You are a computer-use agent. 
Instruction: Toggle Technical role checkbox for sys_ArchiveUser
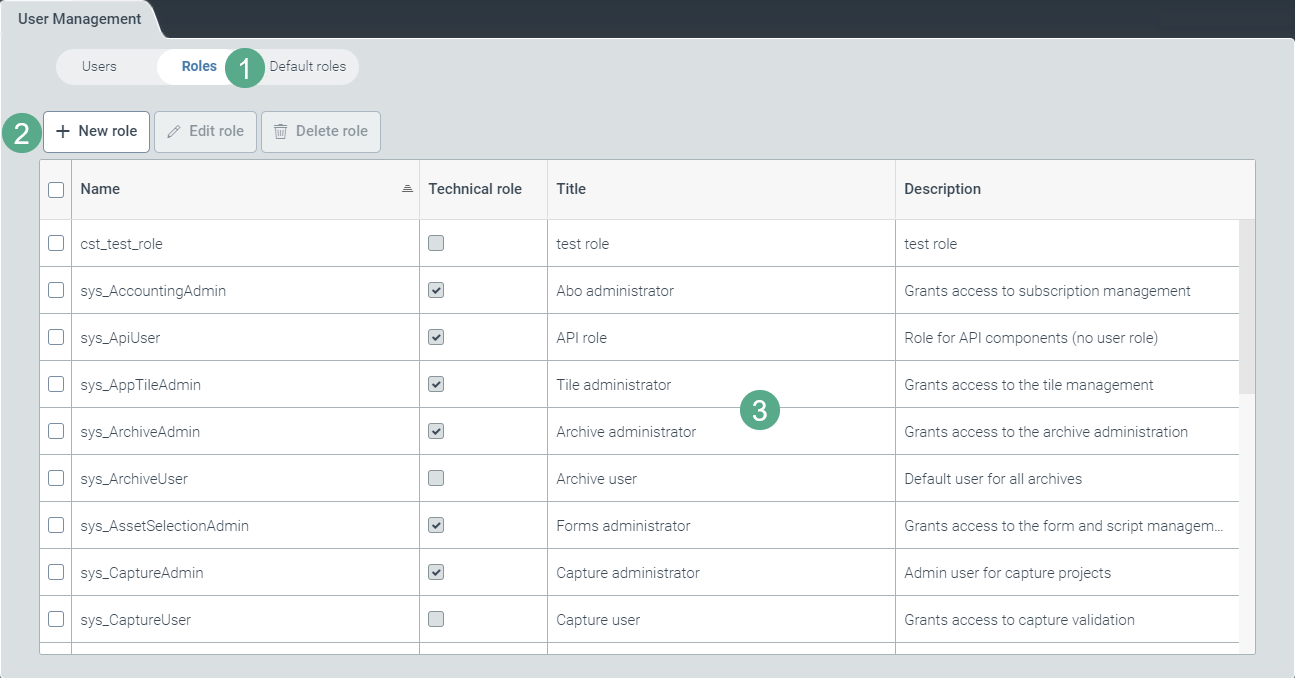coord(436,478)
